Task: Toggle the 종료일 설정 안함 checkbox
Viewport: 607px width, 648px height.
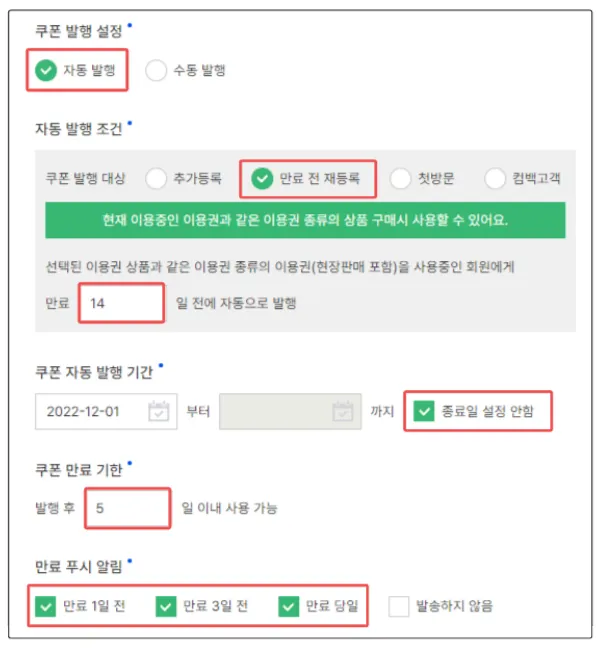Action: point(424,411)
